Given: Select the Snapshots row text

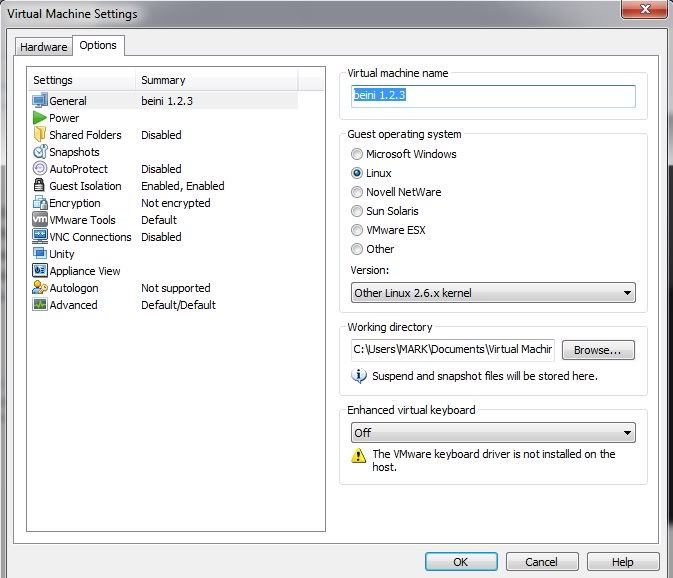Looking at the screenshot, I should [74, 152].
